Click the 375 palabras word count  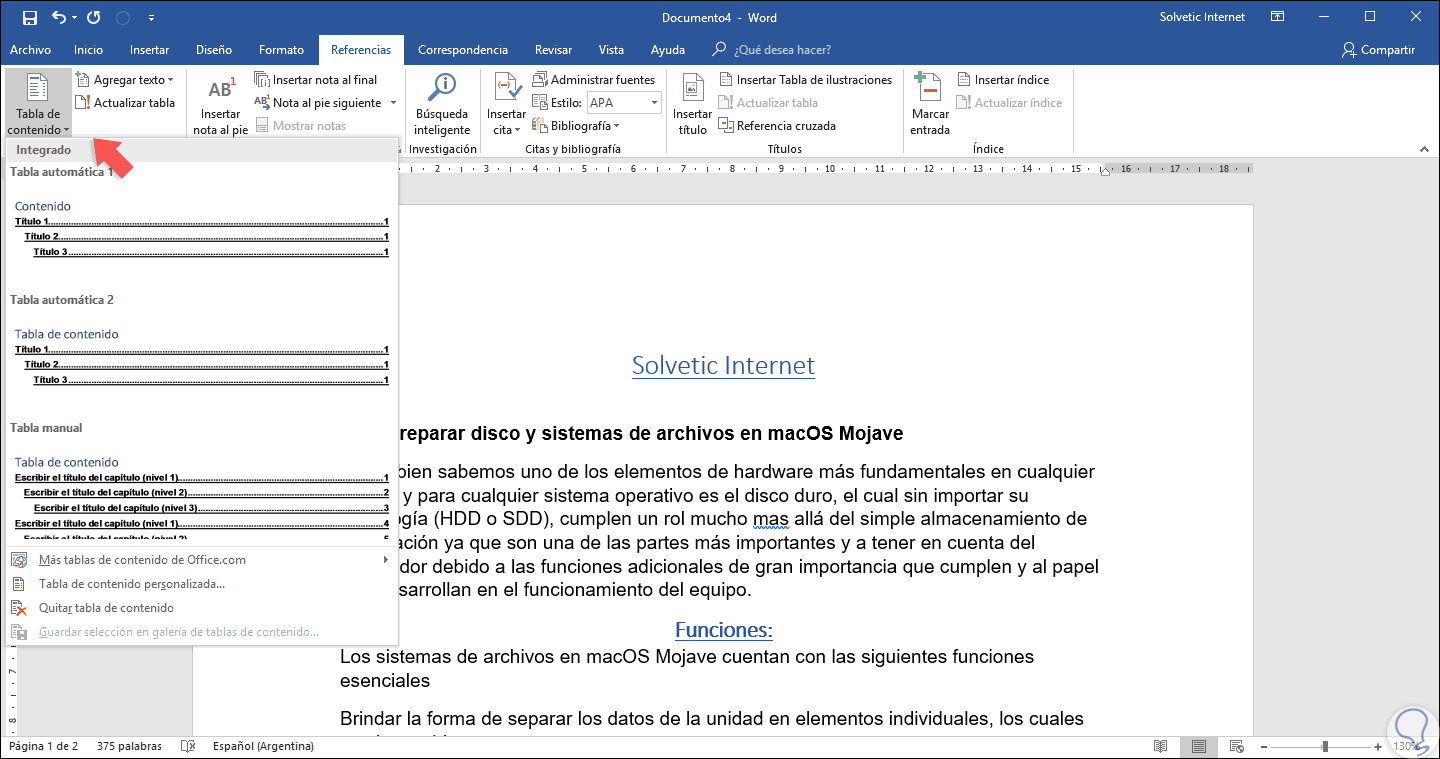coord(130,746)
